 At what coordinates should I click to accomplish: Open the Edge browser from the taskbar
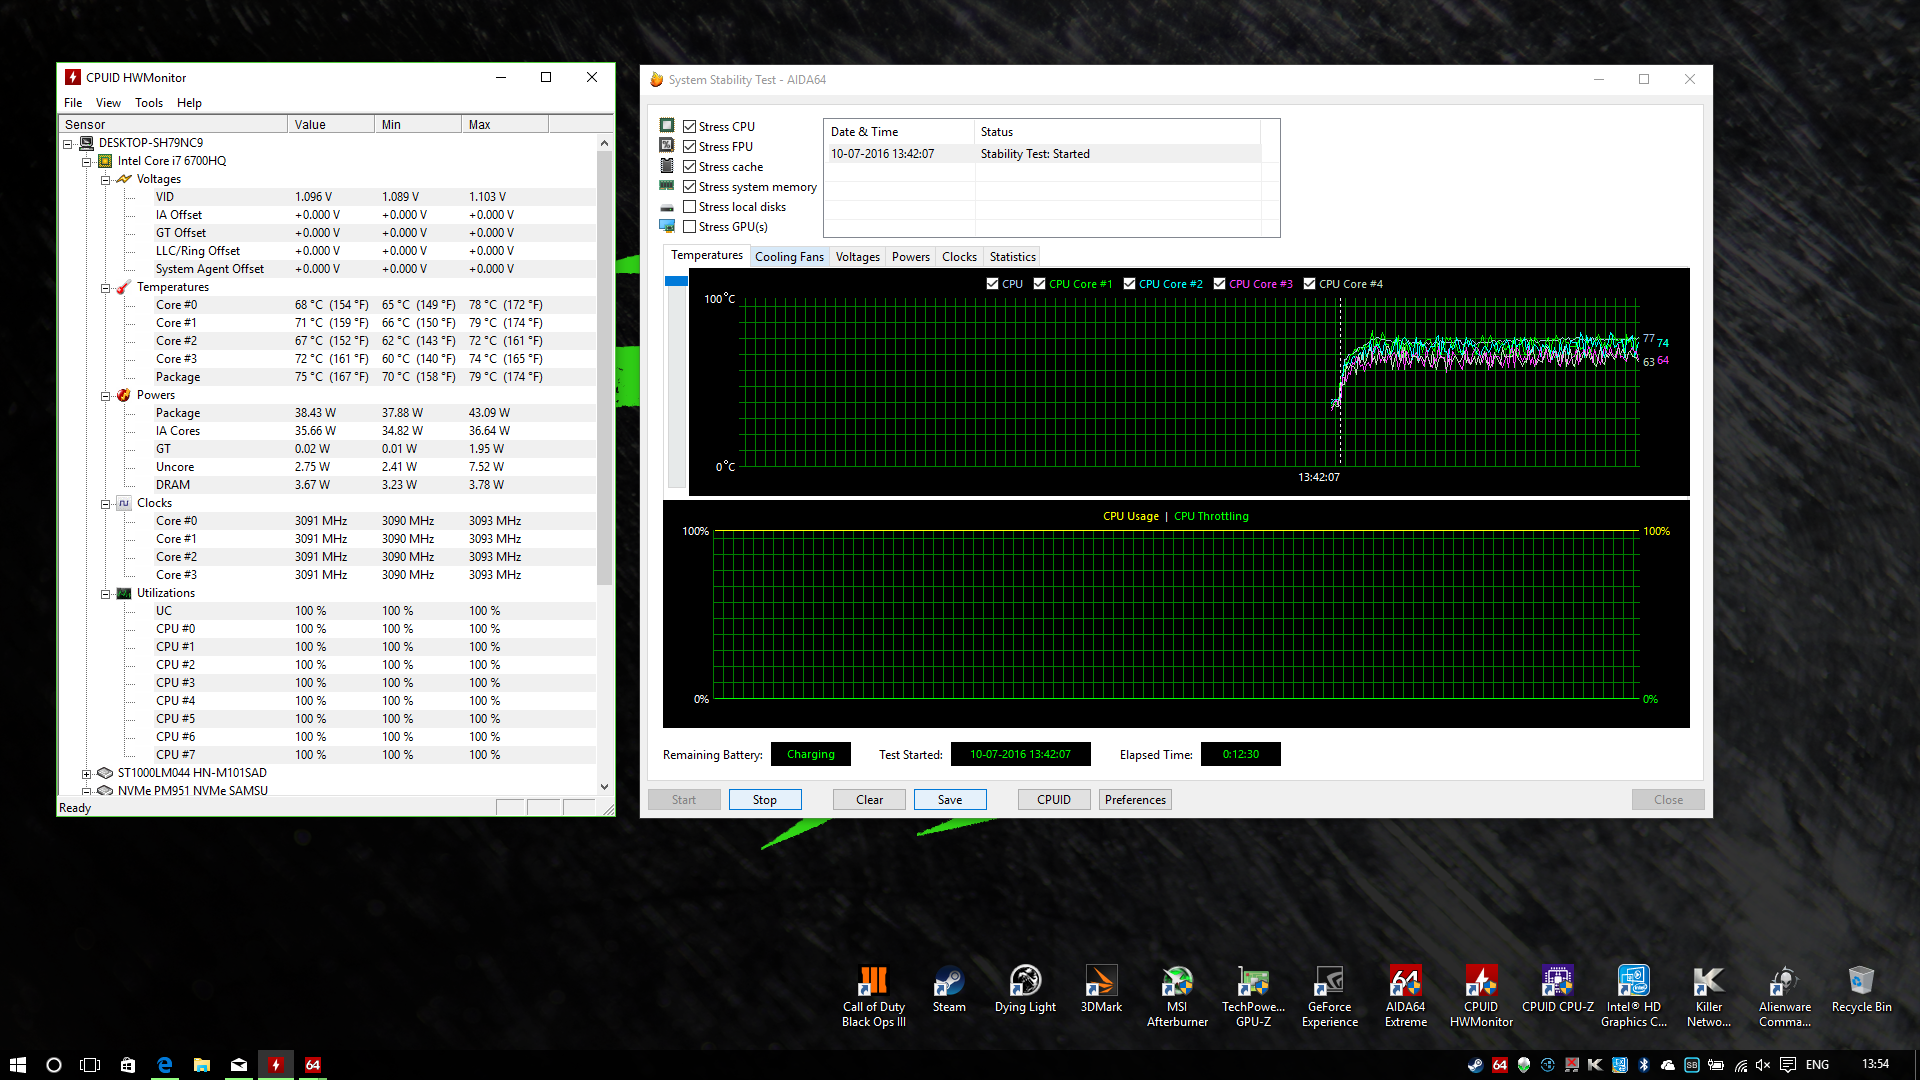pyautogui.click(x=165, y=1065)
